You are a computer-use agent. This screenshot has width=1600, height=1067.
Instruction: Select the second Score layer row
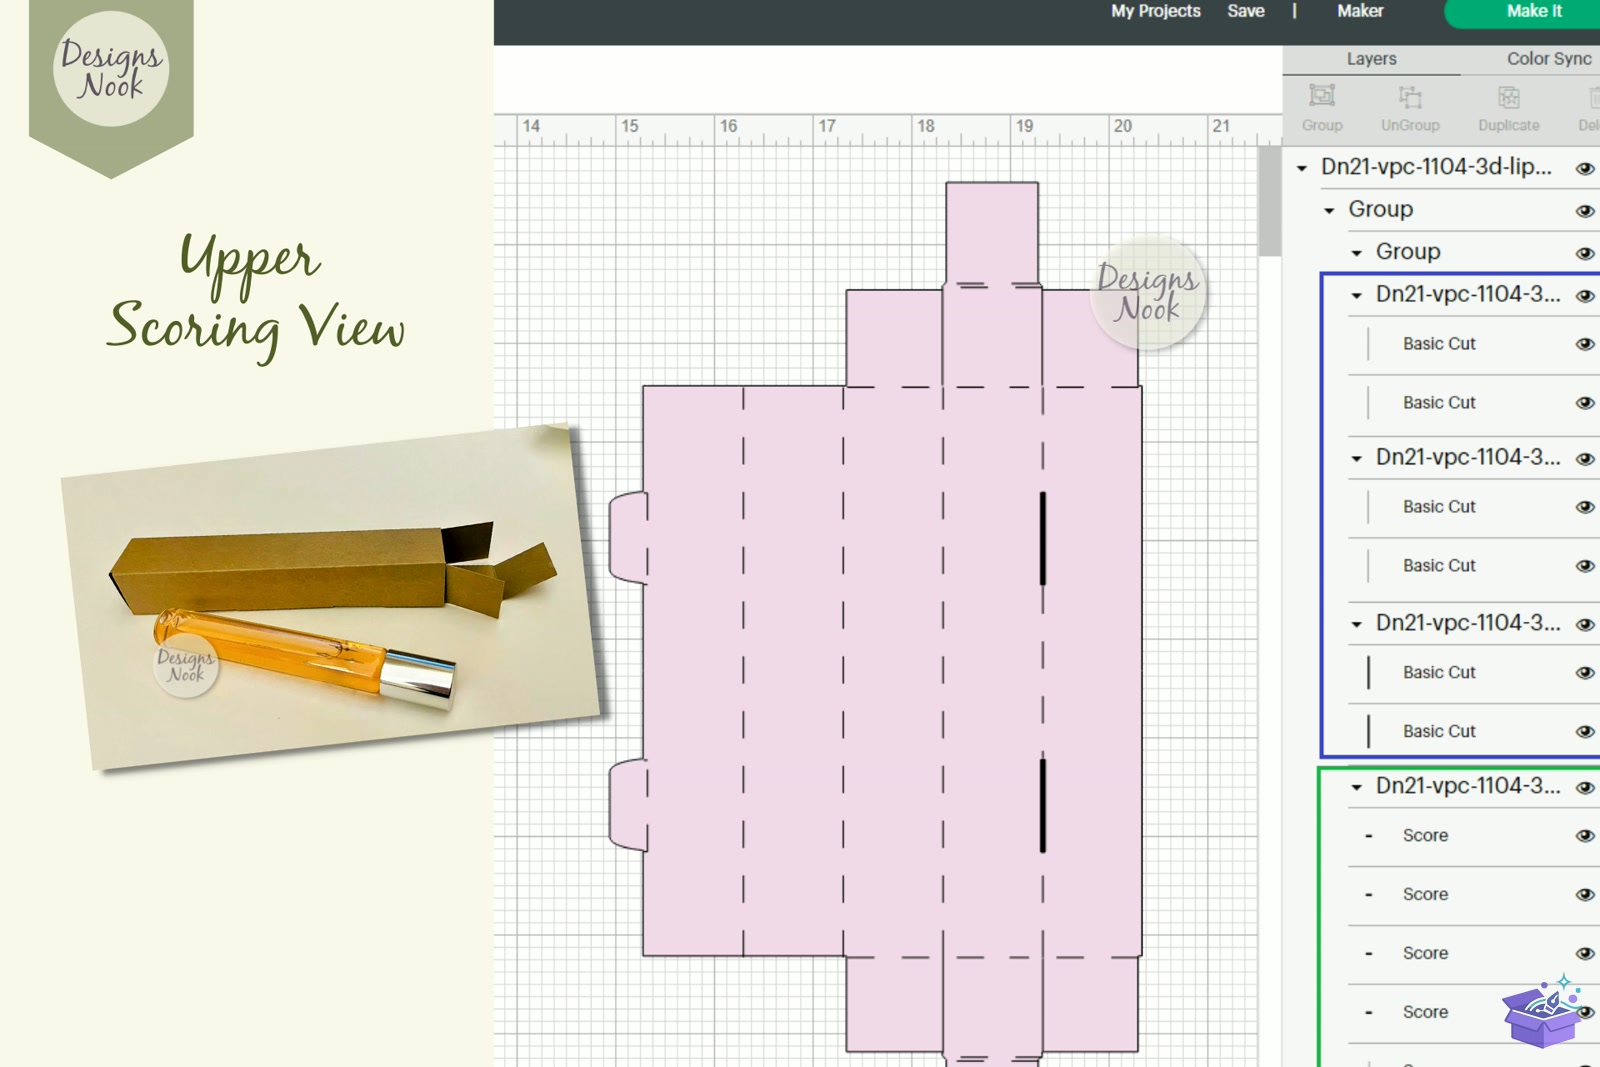[1474, 895]
